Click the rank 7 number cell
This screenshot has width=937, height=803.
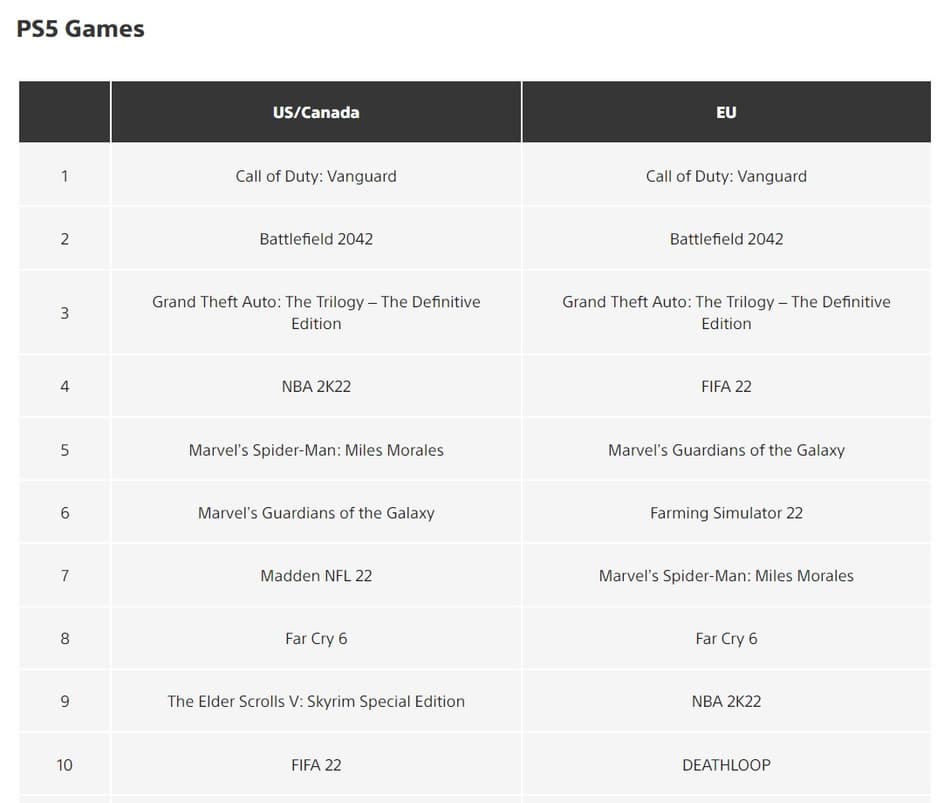pos(65,576)
